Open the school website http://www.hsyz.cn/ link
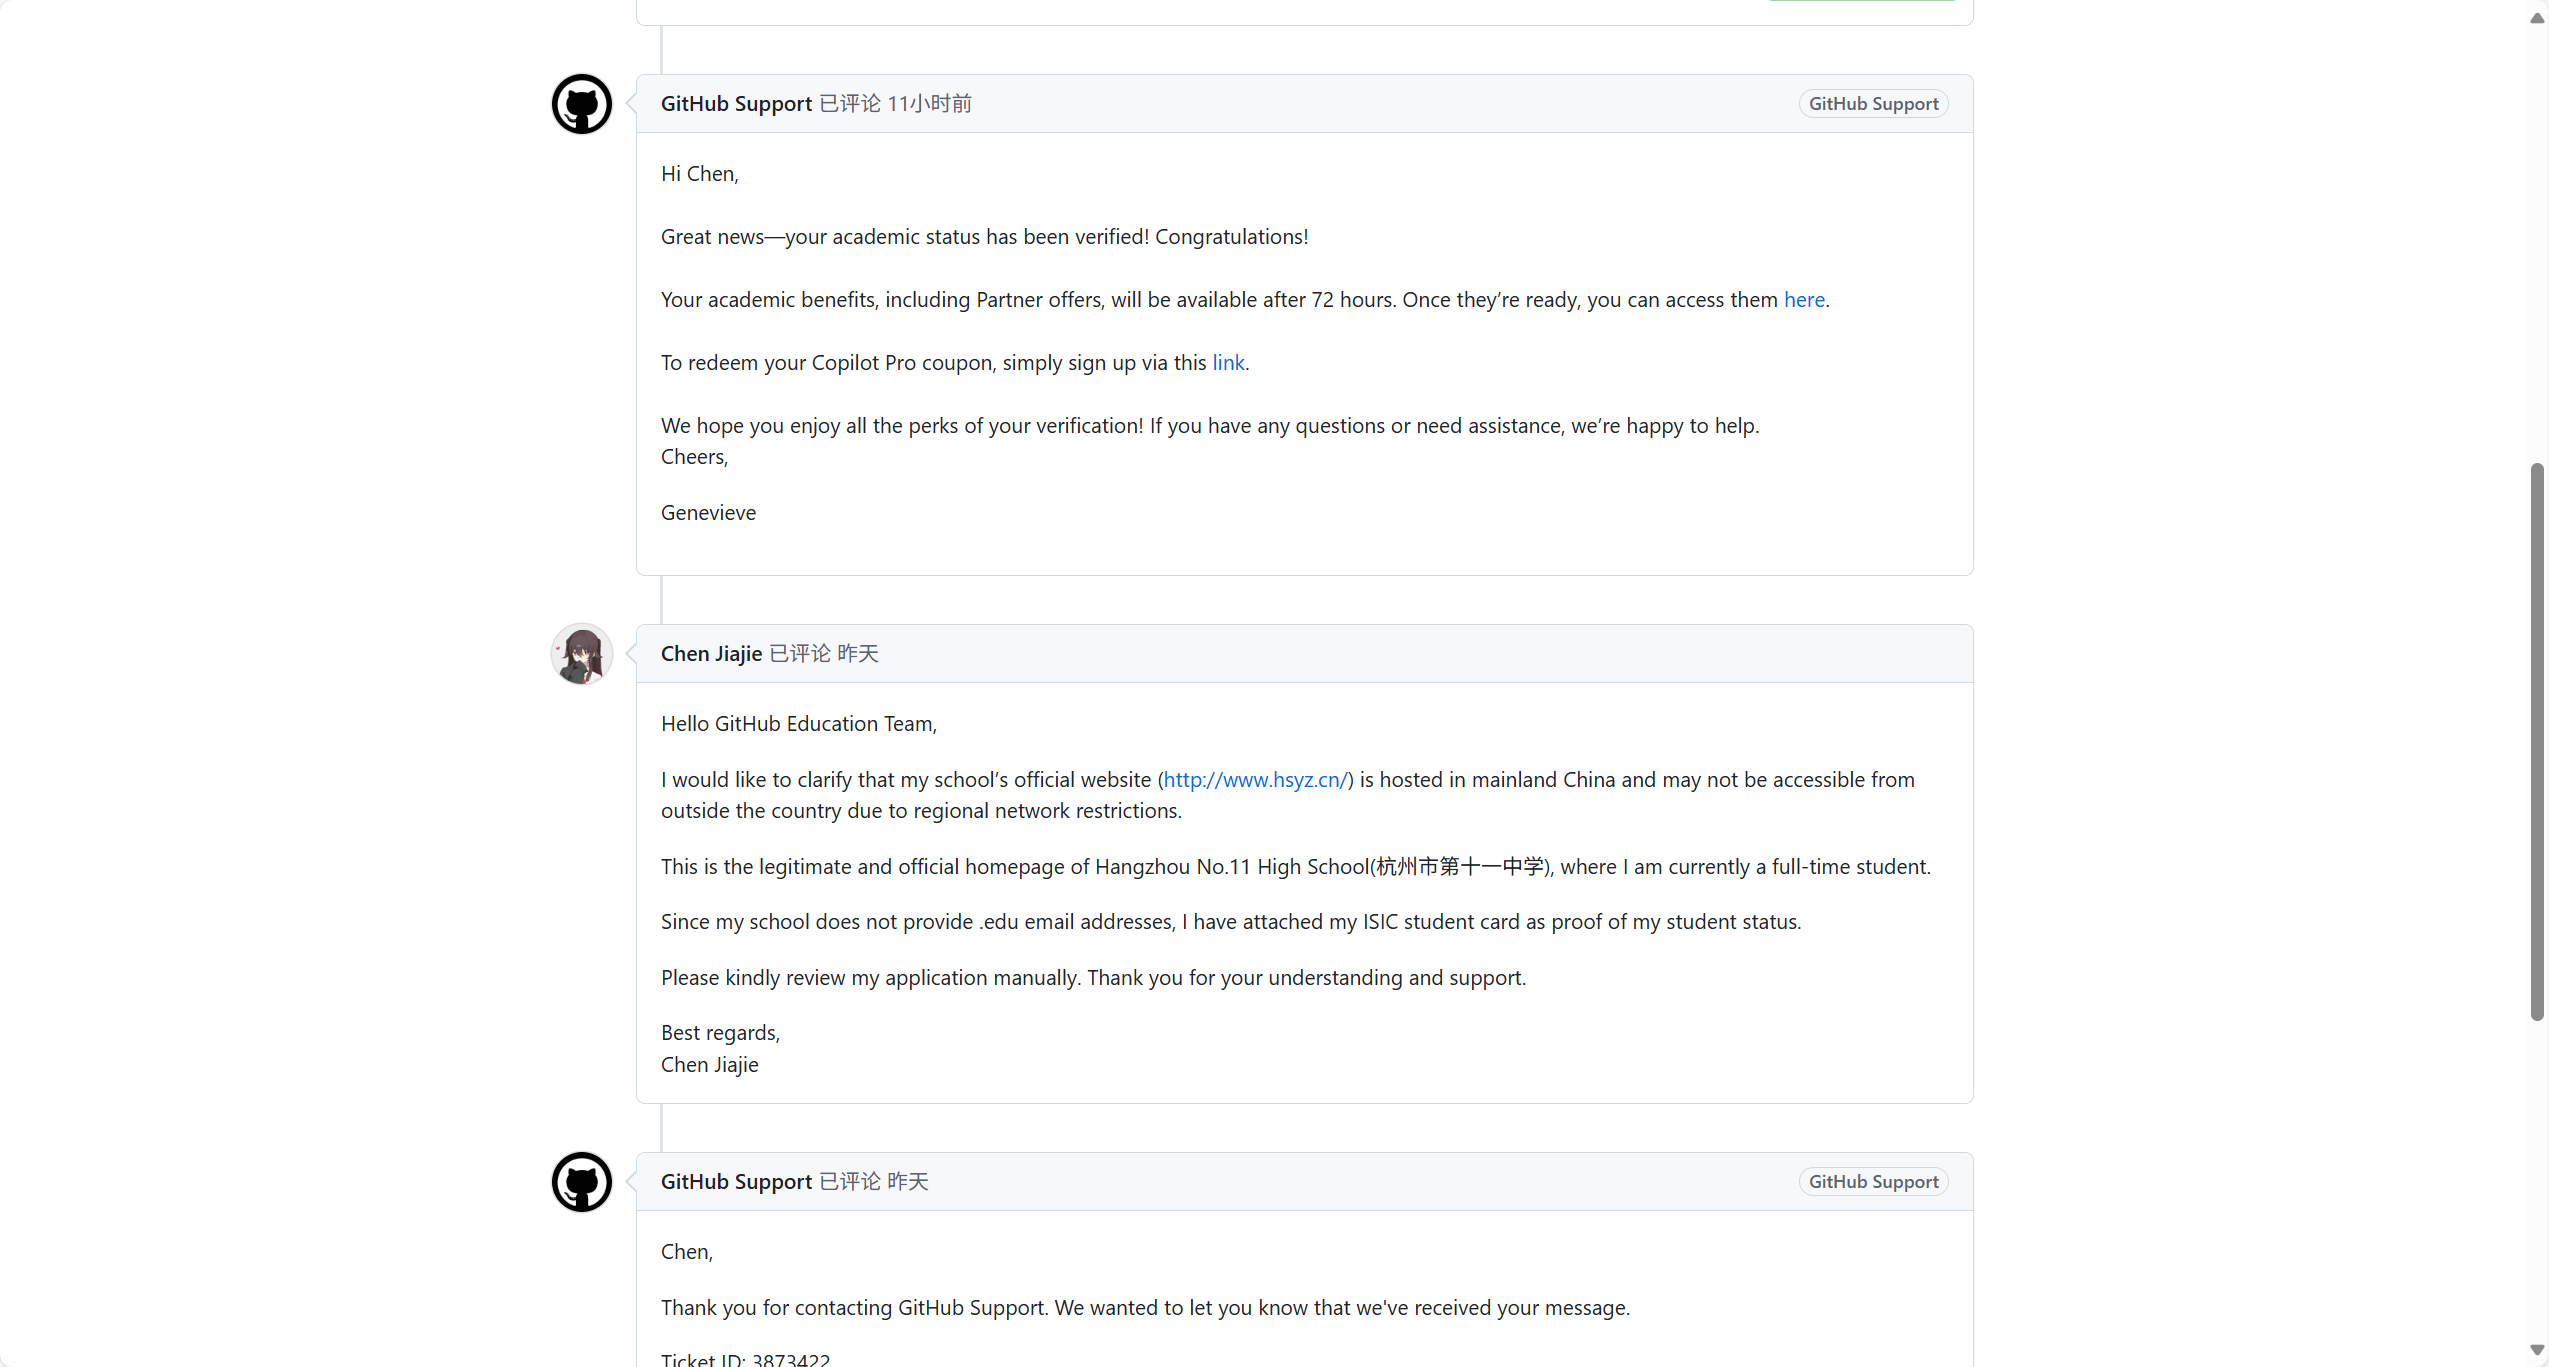This screenshot has width=2549, height=1367. [1255, 779]
